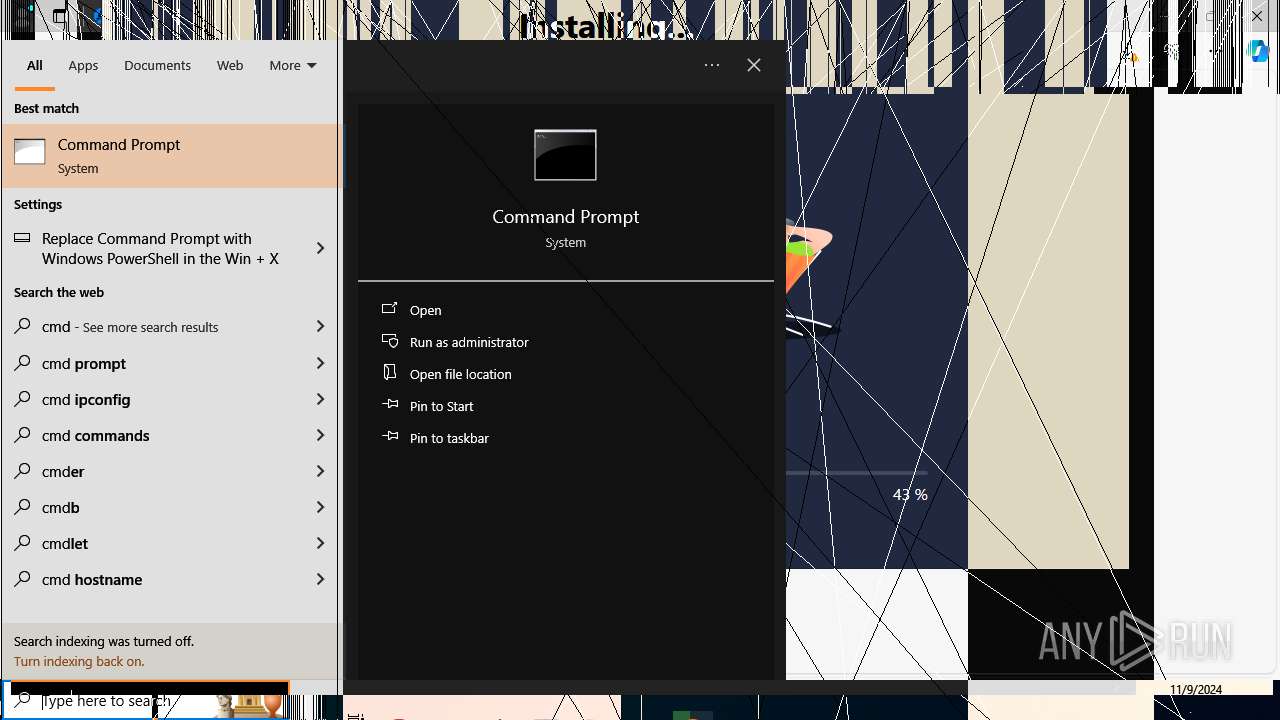Switch to the Web search tab
The width and height of the screenshot is (1280, 720).
(230, 65)
